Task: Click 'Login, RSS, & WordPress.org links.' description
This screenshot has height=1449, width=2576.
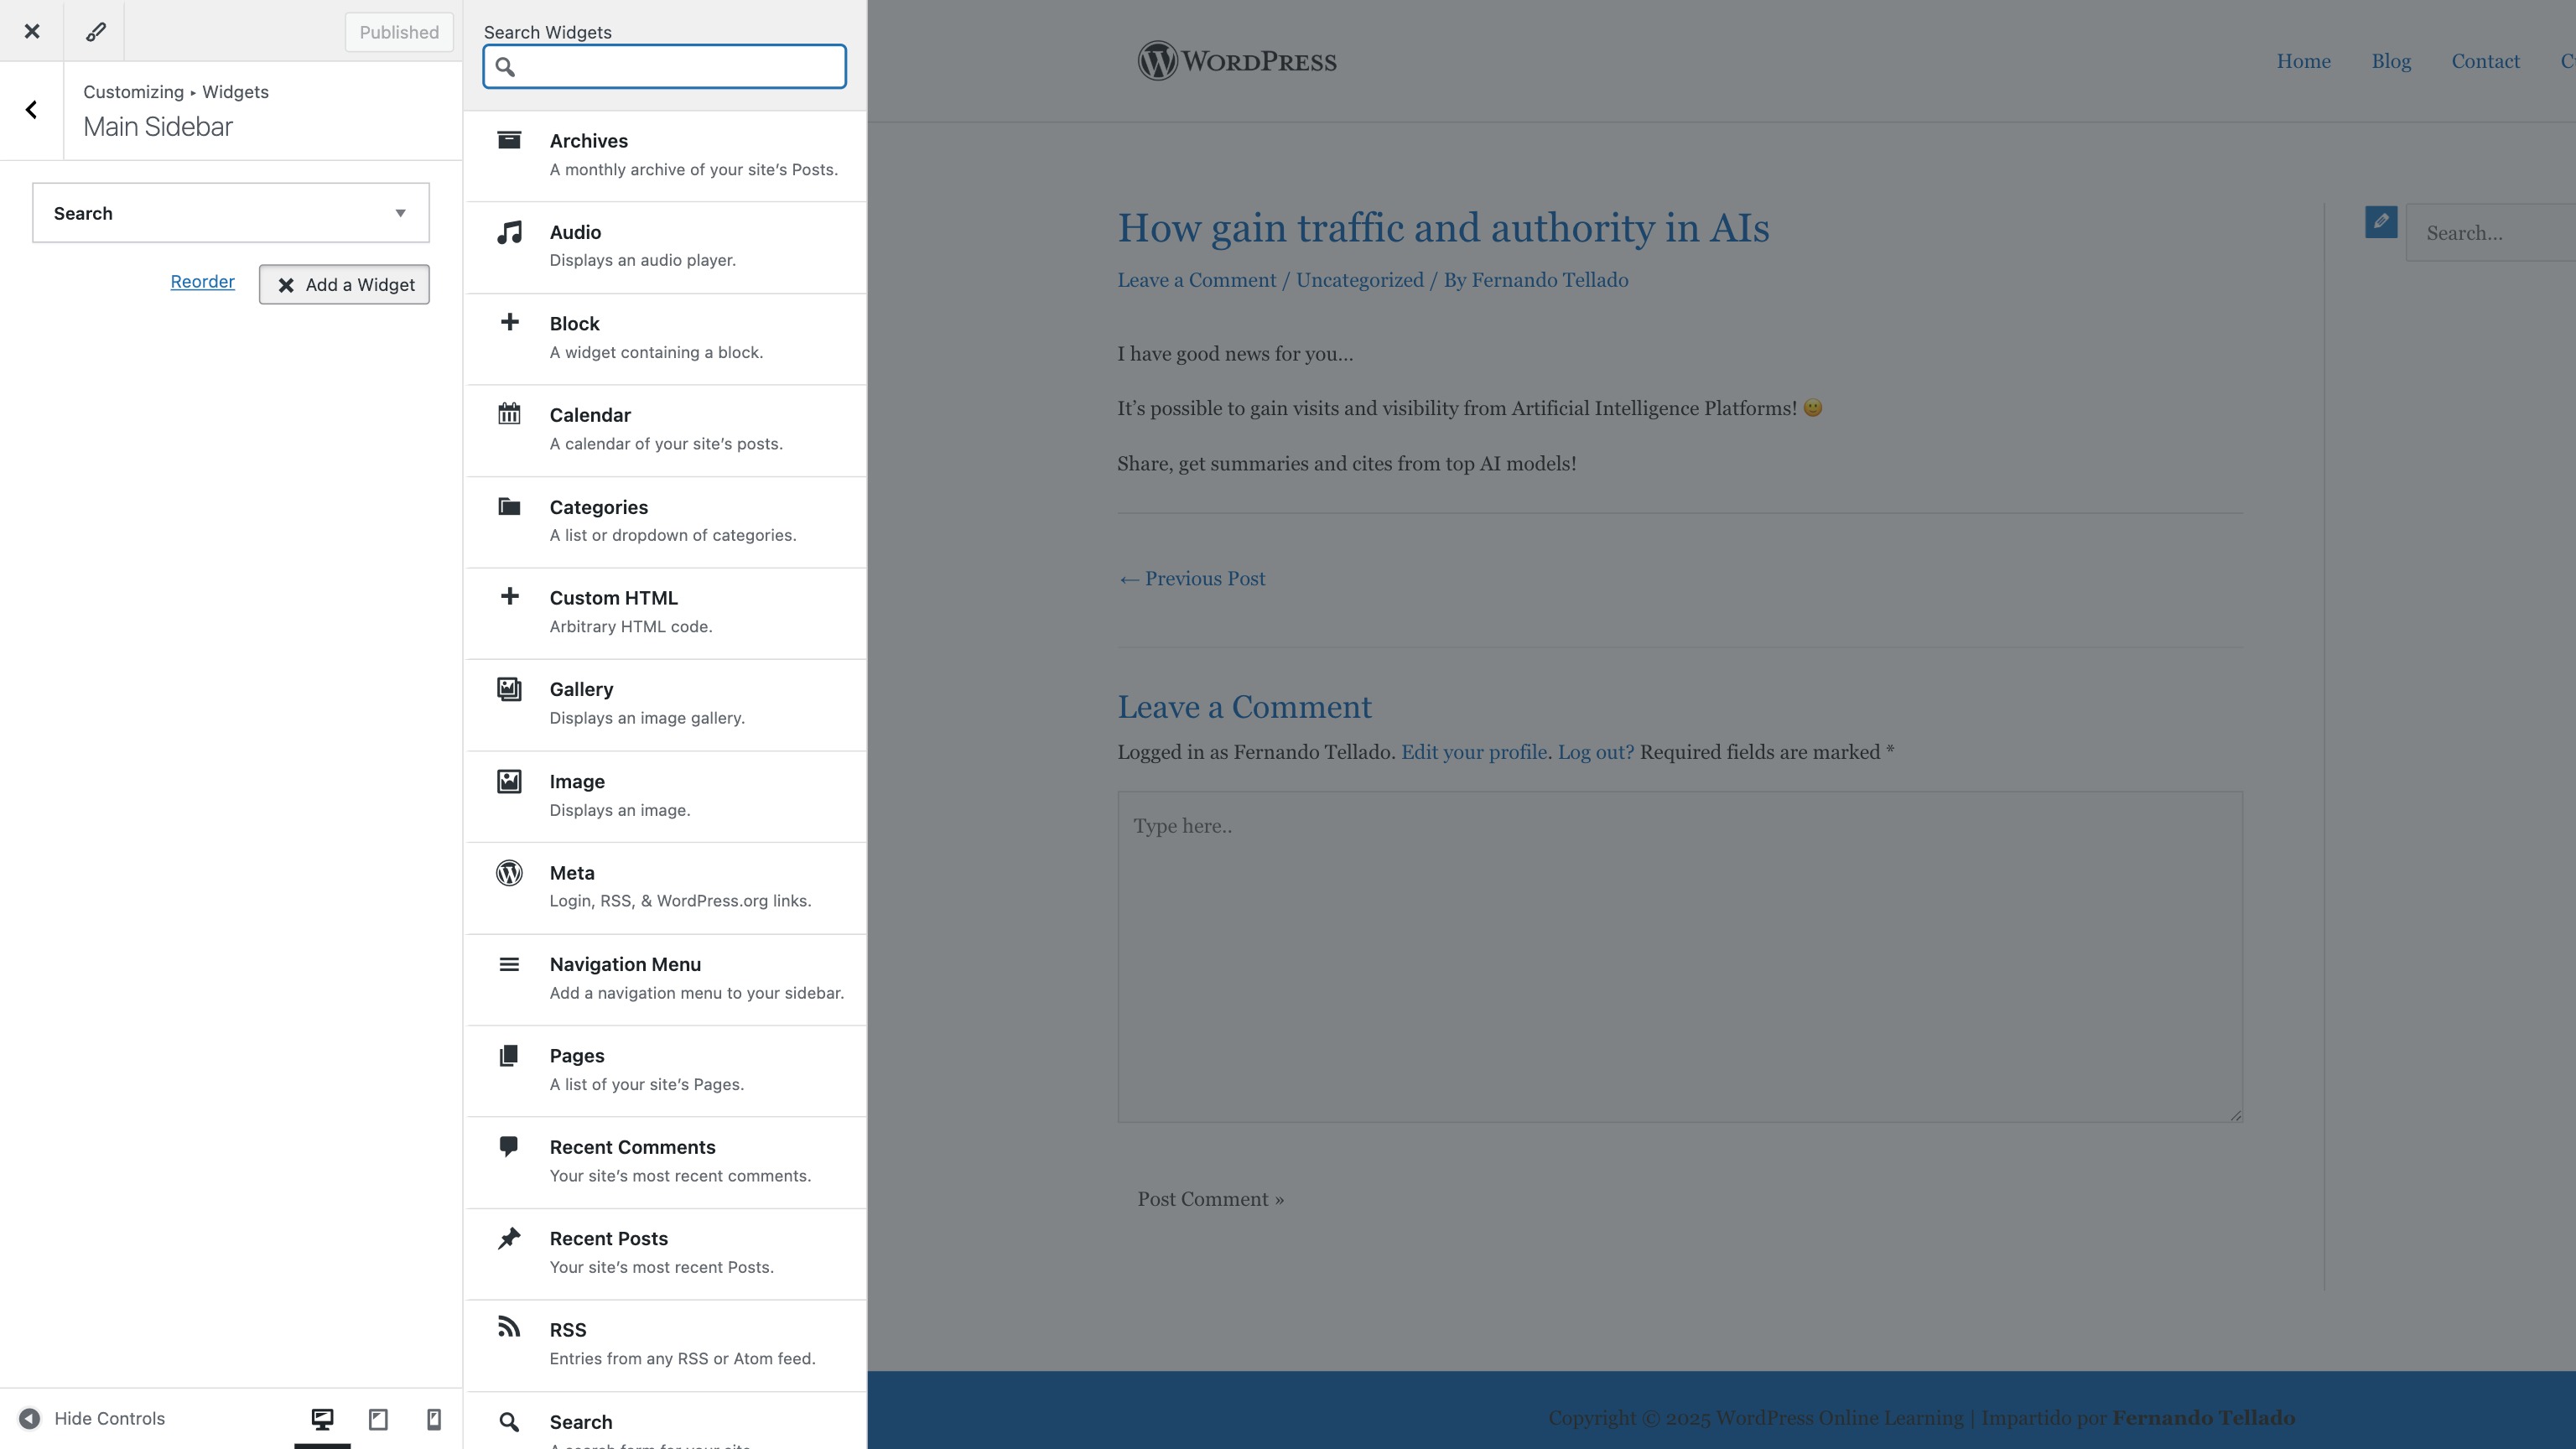Action: (680, 901)
